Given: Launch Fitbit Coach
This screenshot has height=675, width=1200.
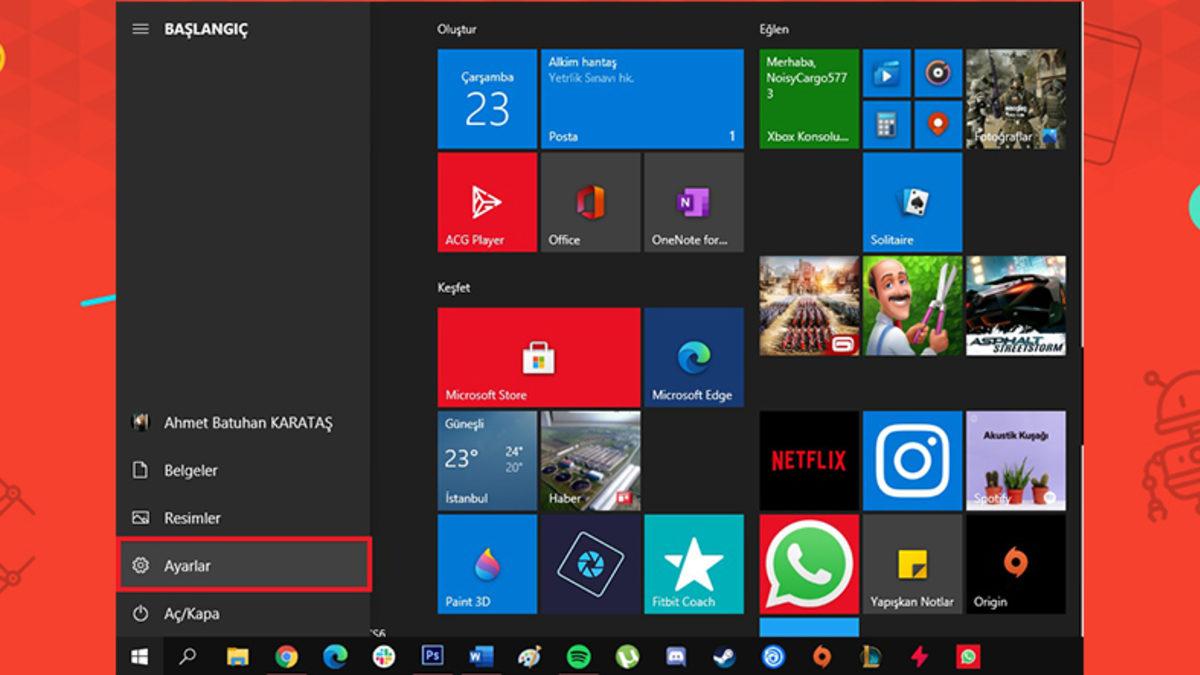Looking at the screenshot, I should (693, 564).
